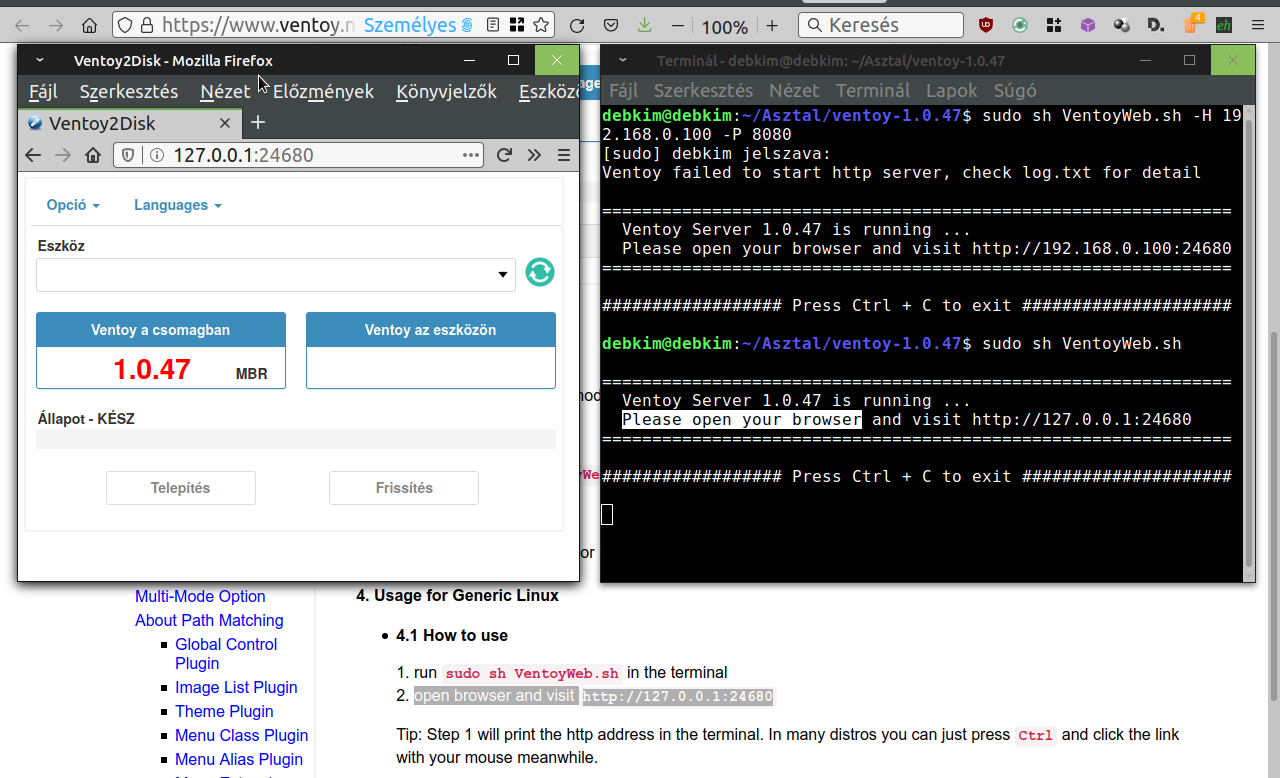Open Szerkesztés menu in Ventoy2Disk Firefox window
1280x778 pixels.
[x=129, y=92]
